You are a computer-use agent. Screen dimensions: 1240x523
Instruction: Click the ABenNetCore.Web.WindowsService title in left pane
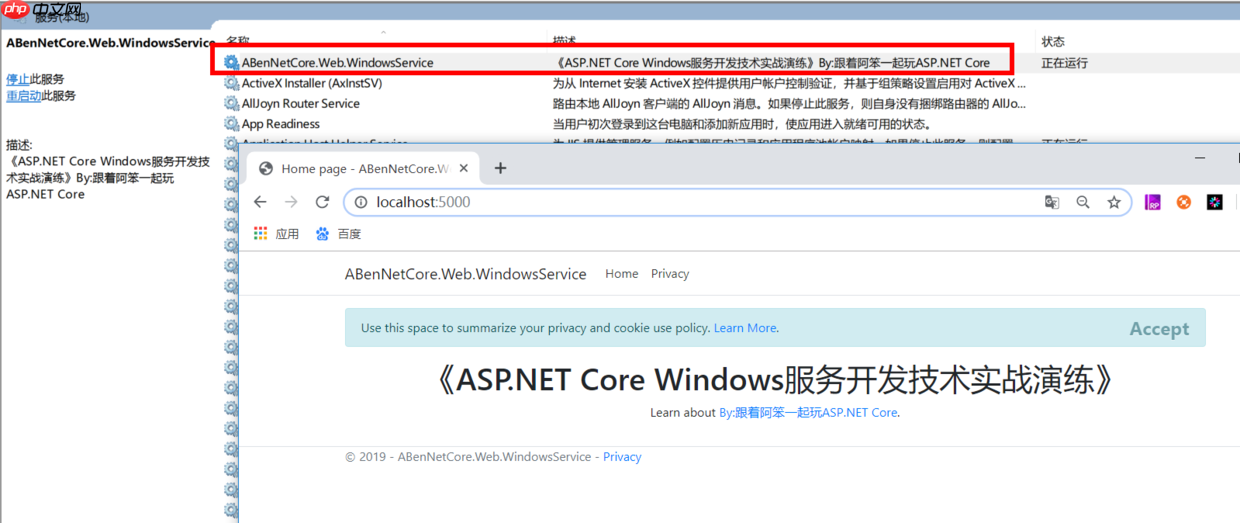(111, 44)
